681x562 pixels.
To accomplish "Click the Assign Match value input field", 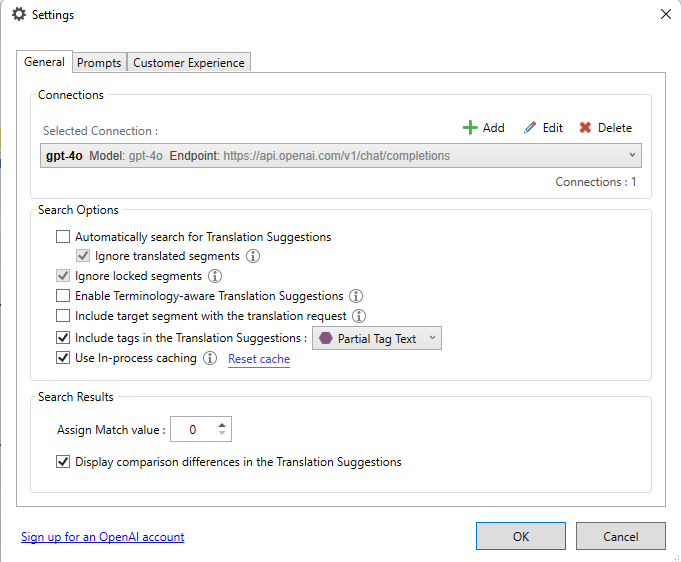I will click(x=192, y=430).
